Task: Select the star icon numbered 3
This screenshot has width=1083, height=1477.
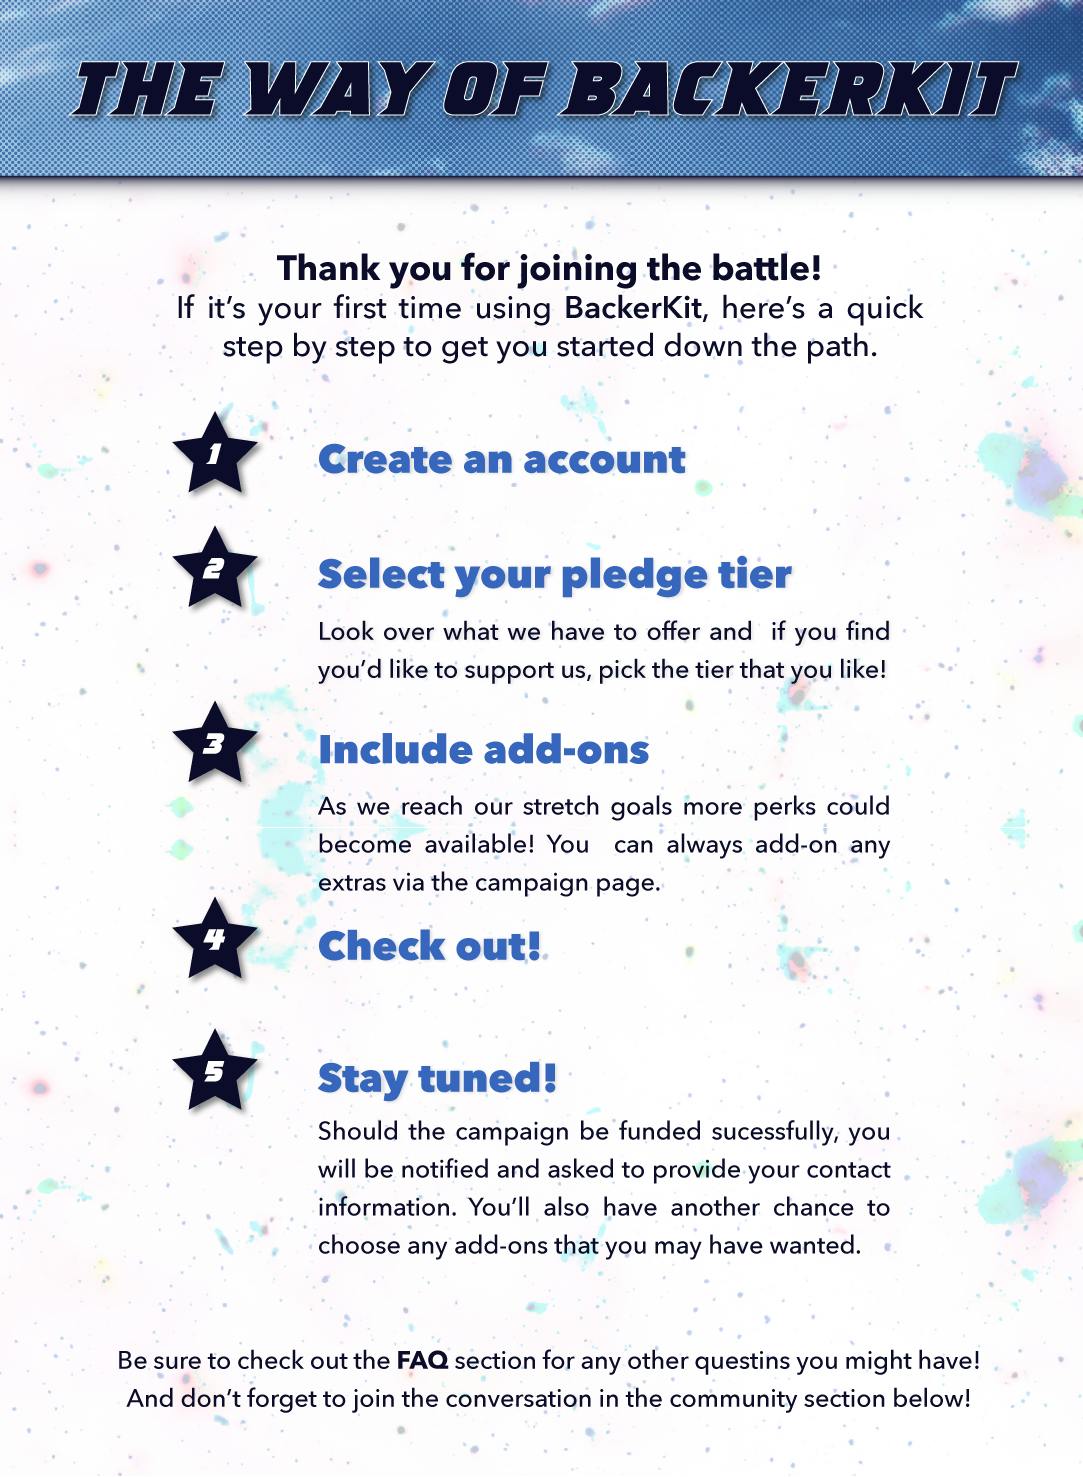Action: click(x=214, y=744)
